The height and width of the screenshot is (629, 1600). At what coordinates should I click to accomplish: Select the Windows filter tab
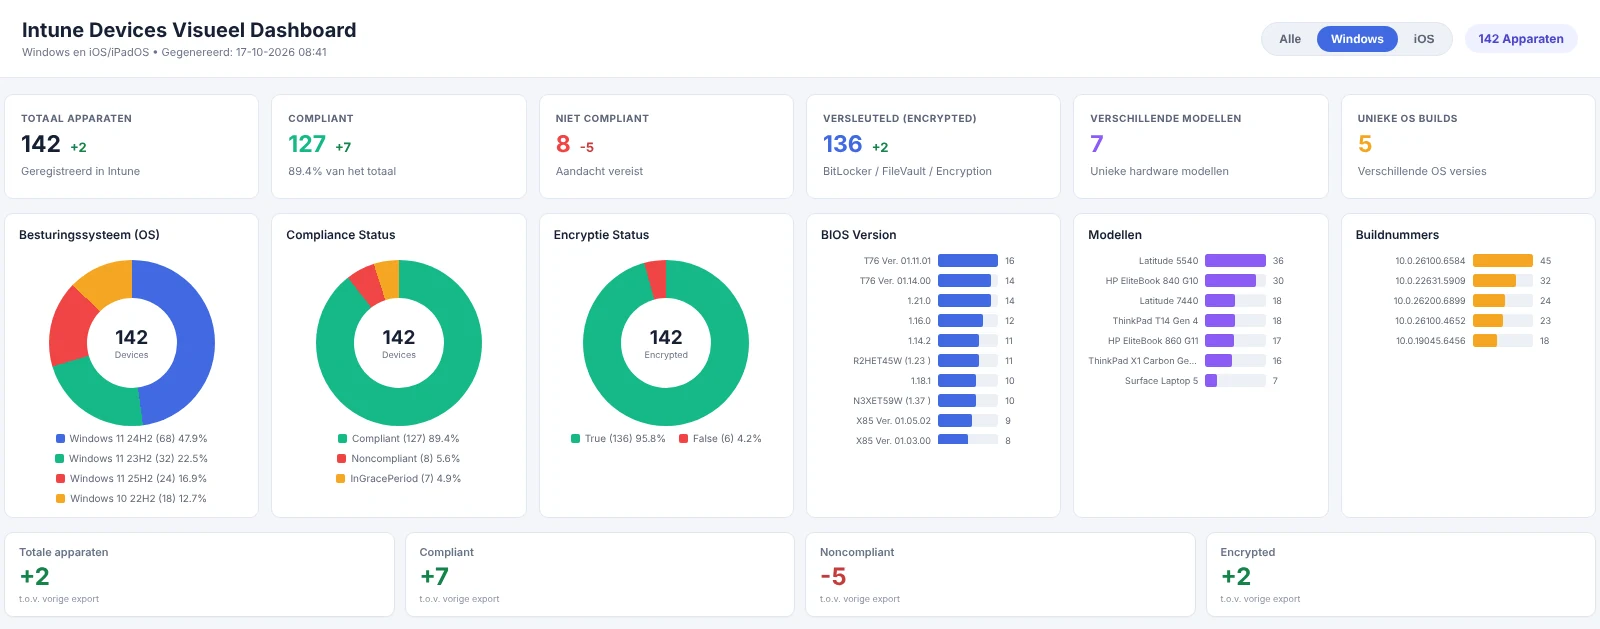(1357, 39)
